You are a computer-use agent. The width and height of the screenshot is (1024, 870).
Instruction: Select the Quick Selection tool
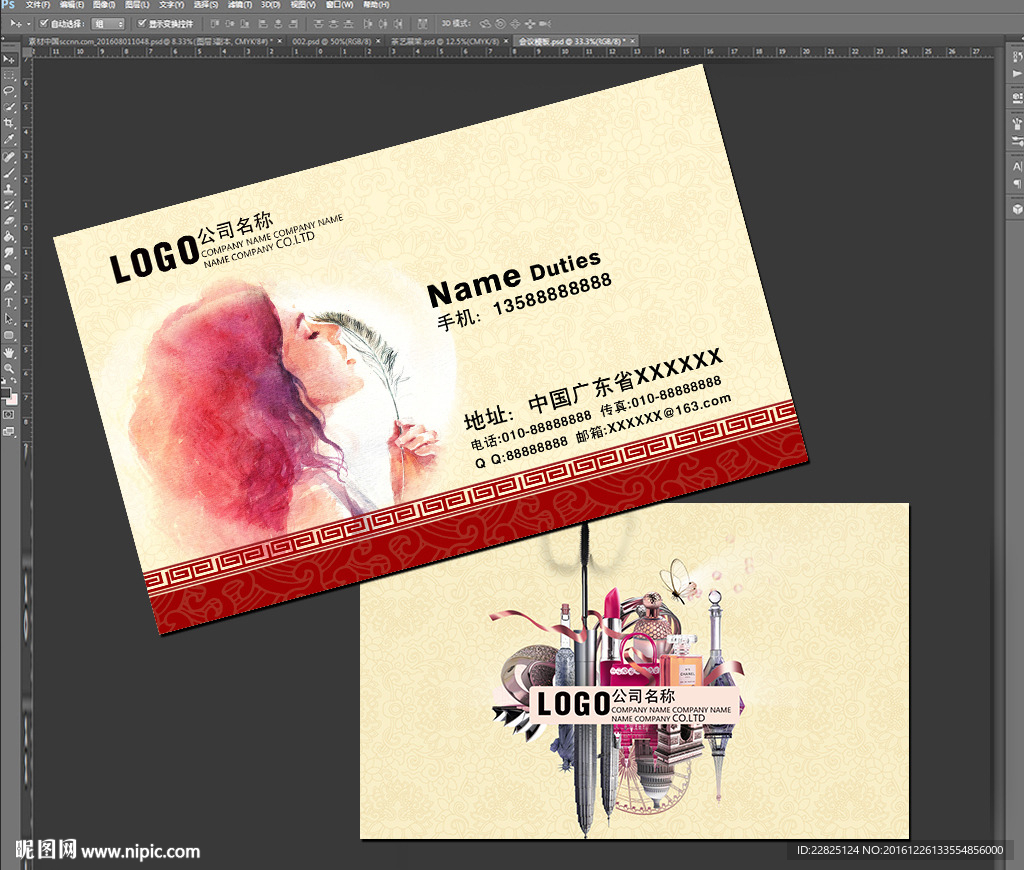coord(8,107)
